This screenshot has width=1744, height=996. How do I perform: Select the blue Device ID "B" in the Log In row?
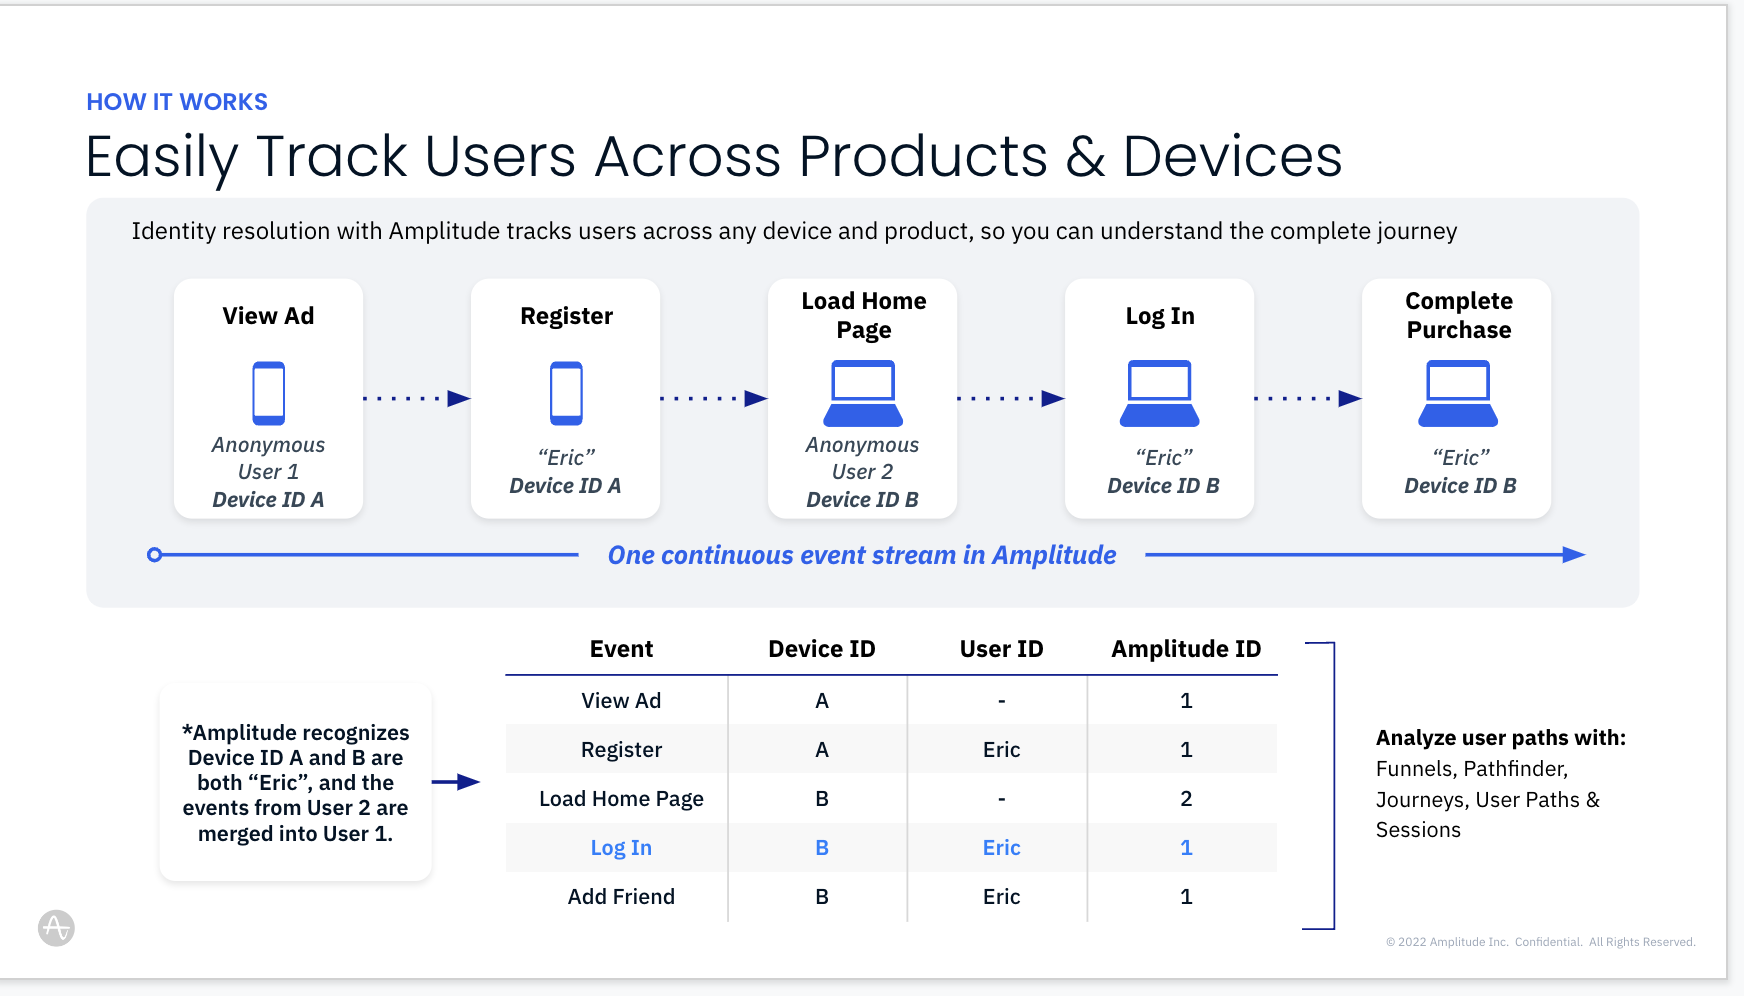822,848
